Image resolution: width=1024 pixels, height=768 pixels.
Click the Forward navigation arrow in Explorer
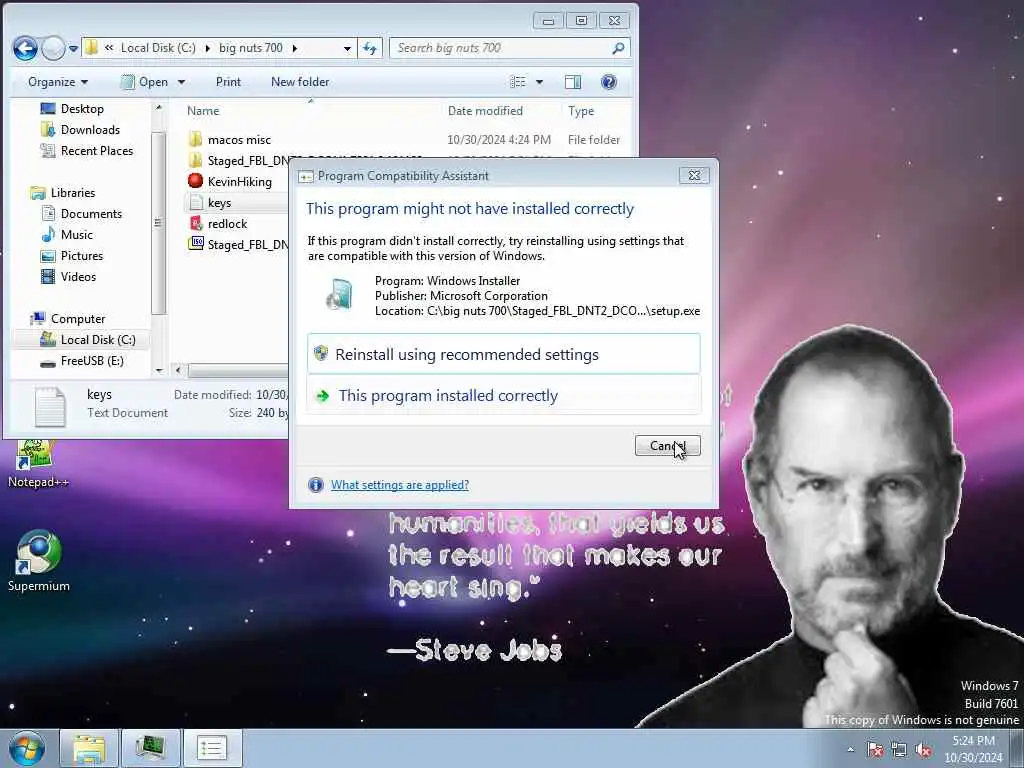(x=53, y=48)
